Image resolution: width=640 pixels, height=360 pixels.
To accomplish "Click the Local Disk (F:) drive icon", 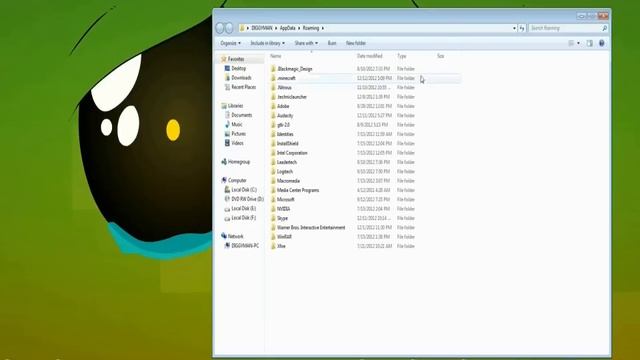I will pos(227,218).
